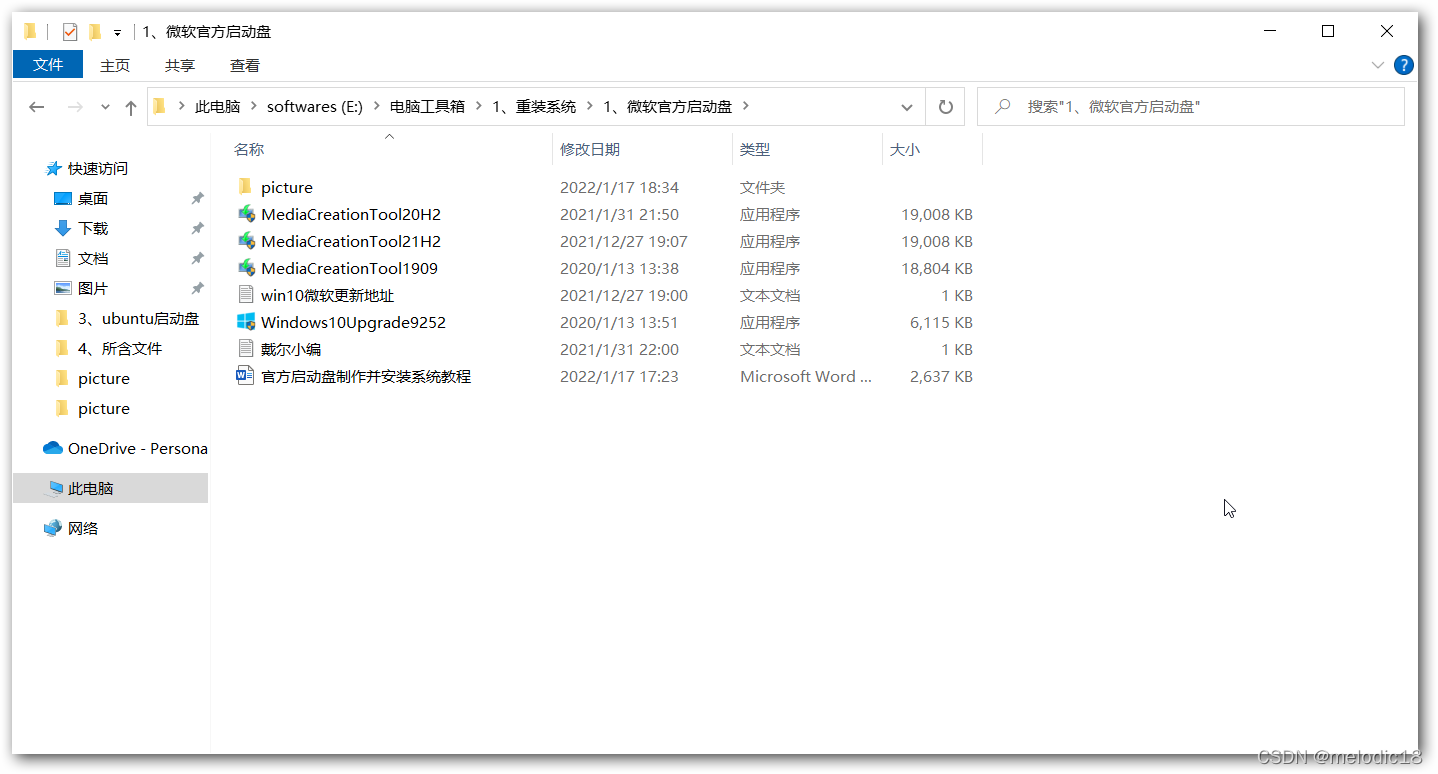The image size is (1438, 774).
Task: Select the MediaCreationTool20H2 application icon
Action: pyautogui.click(x=246, y=214)
